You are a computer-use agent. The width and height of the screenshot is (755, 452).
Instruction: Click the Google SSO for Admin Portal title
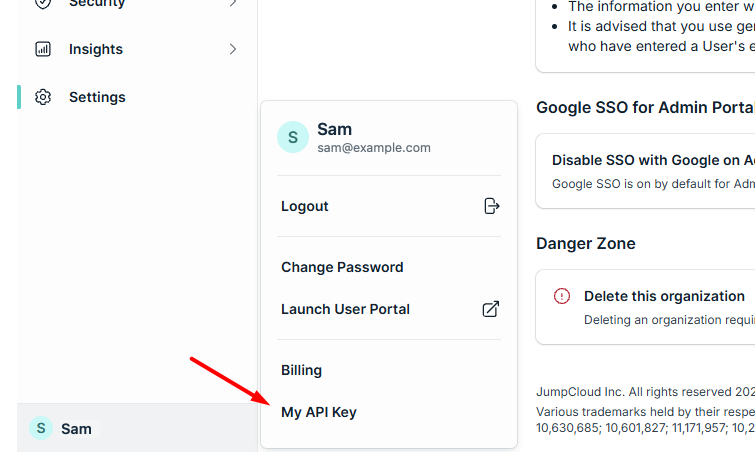tap(645, 107)
